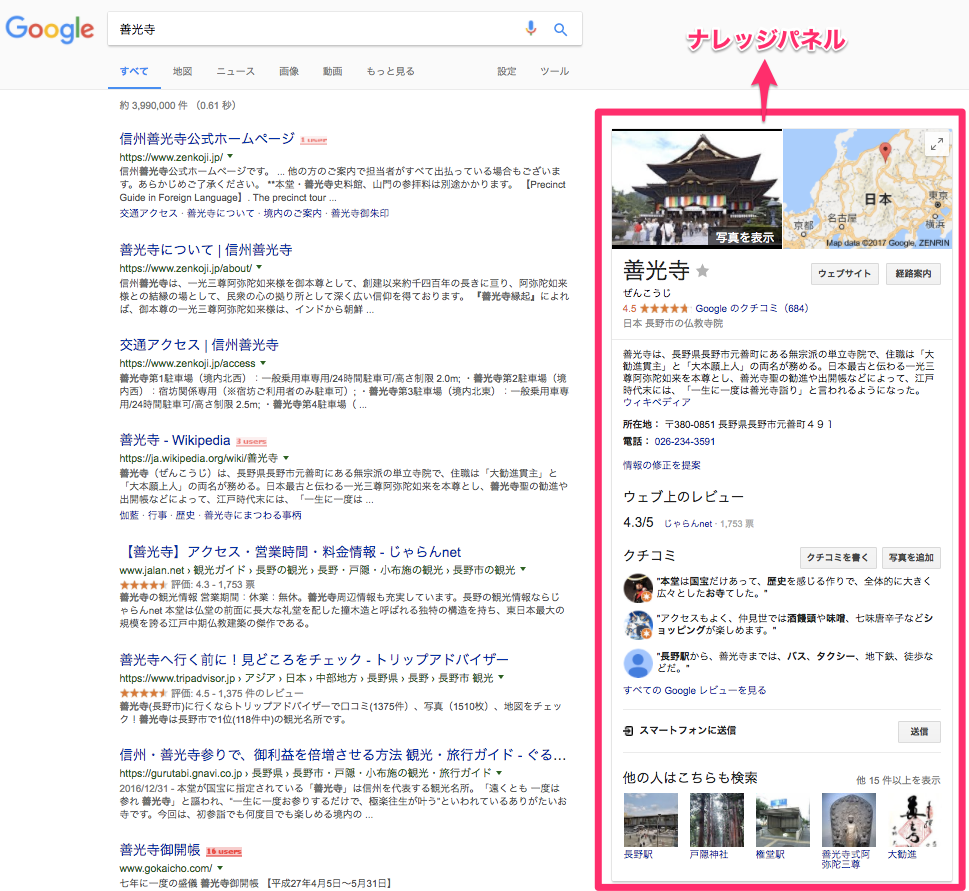Open 信州・善光寺参りで result title

tap(343, 755)
